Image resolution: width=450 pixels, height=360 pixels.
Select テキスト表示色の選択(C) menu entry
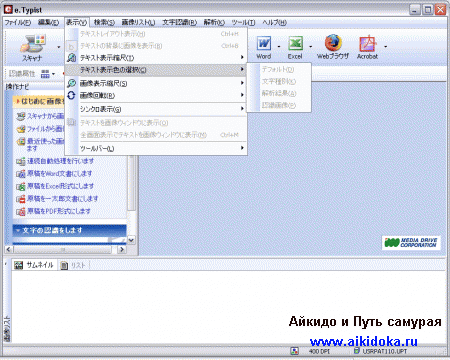(156, 70)
